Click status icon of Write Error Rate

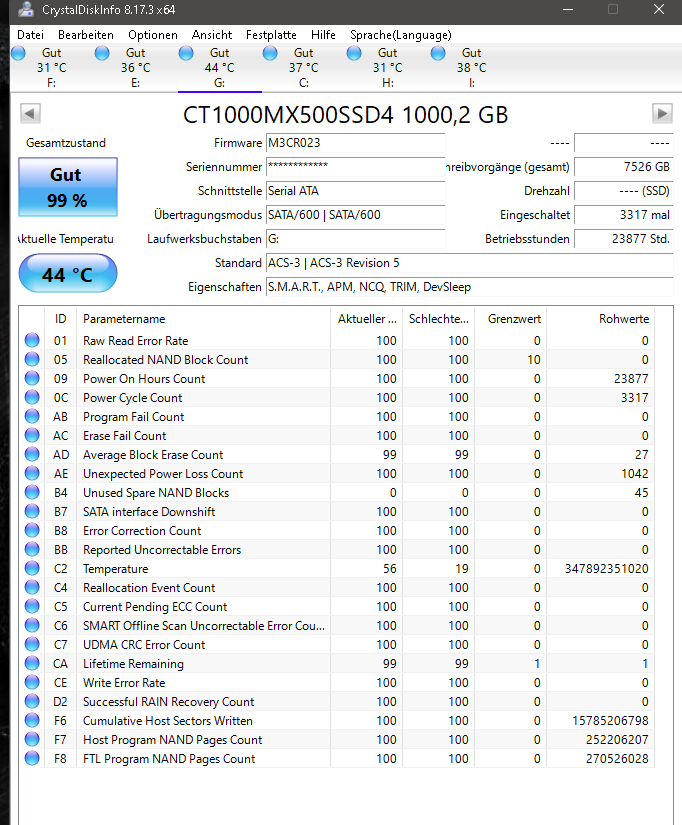pyautogui.click(x=32, y=682)
